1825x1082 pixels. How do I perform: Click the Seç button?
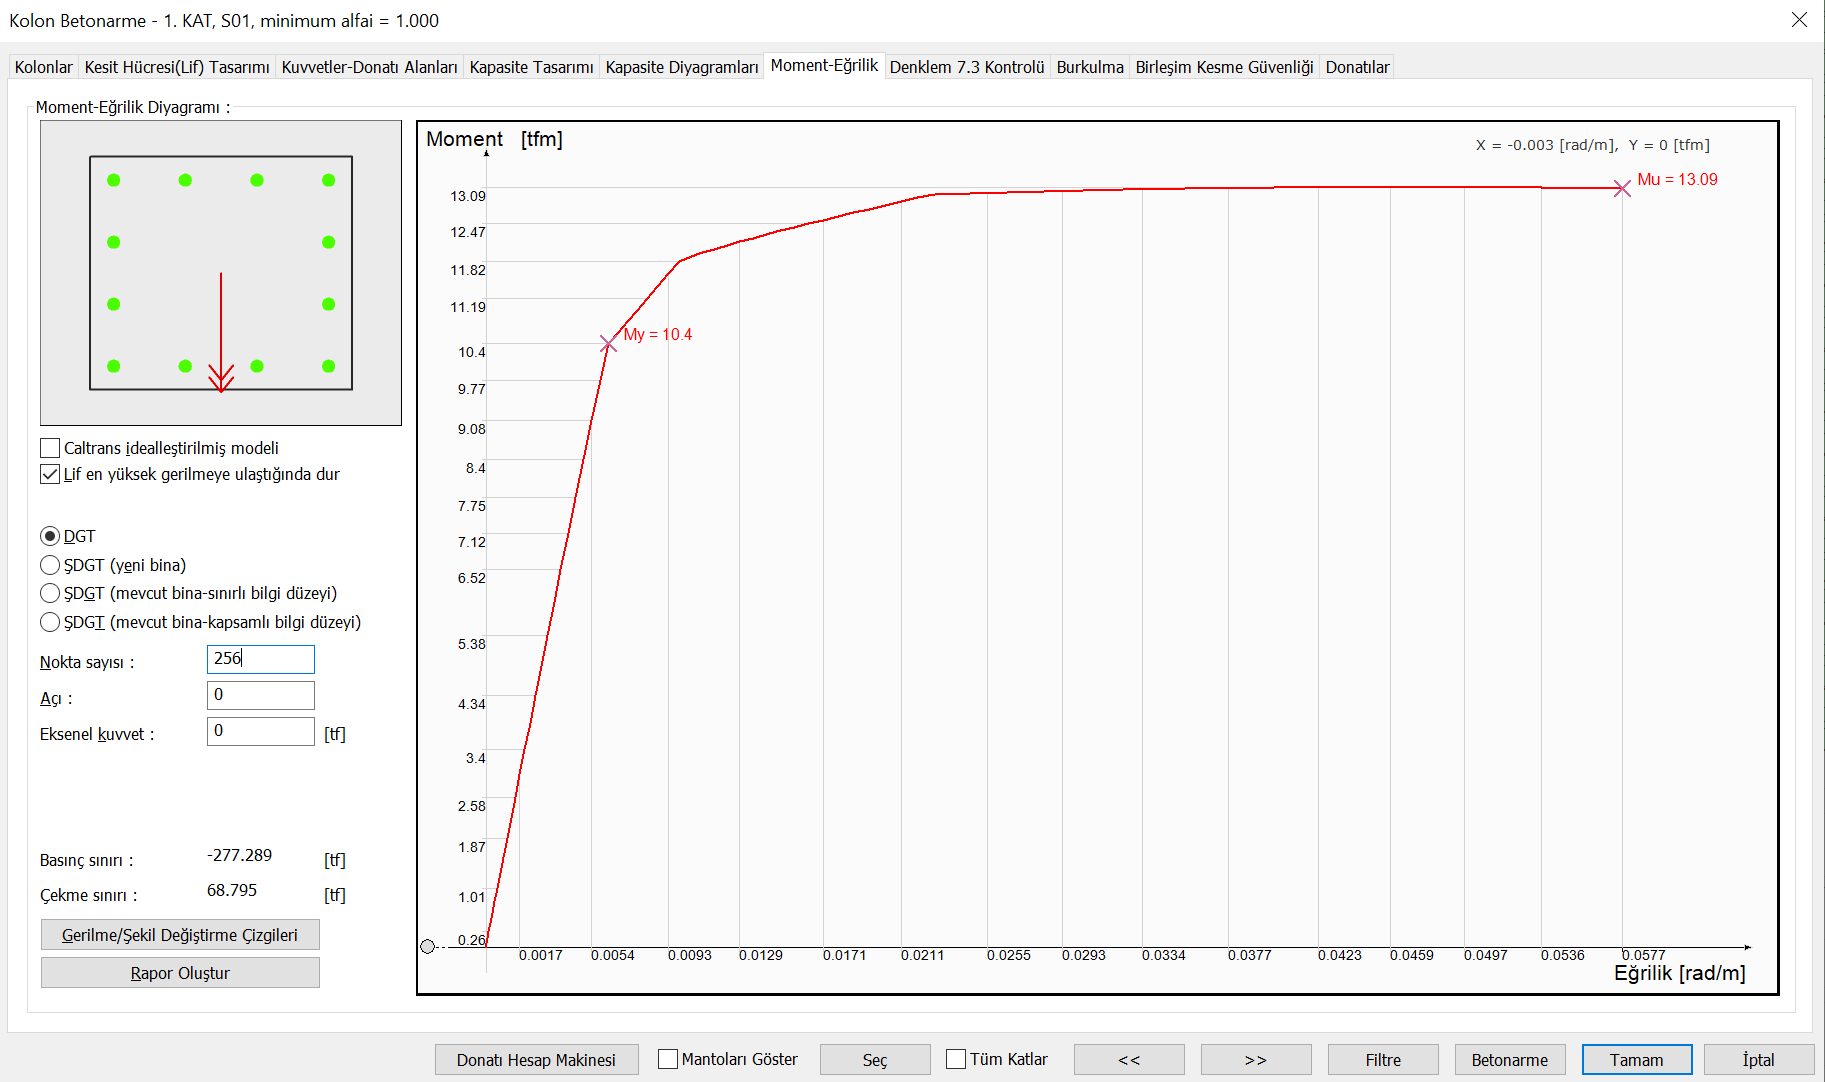[875, 1060]
